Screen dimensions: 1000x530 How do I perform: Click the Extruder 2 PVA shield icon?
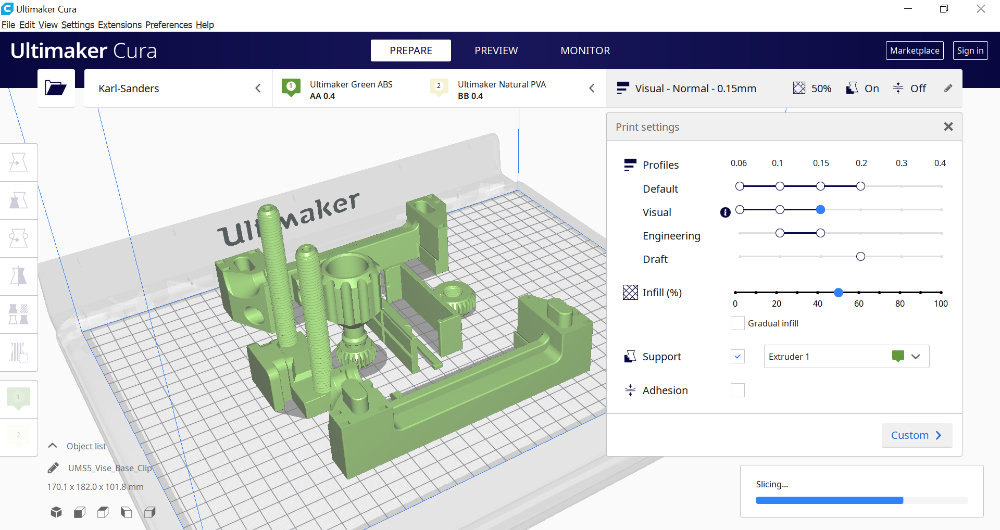439,87
